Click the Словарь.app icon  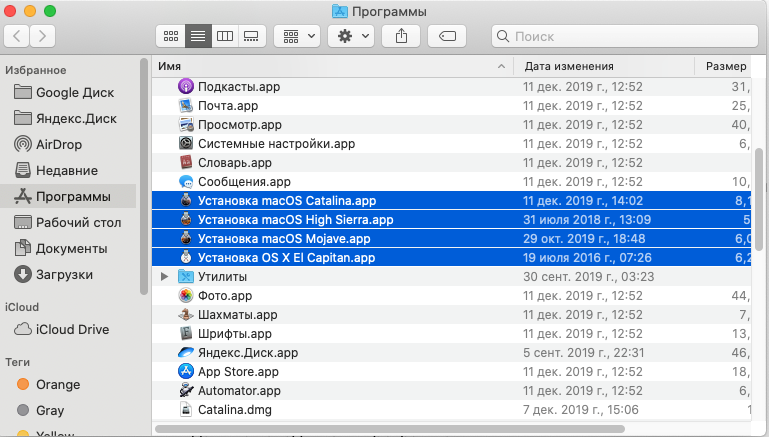[186, 162]
